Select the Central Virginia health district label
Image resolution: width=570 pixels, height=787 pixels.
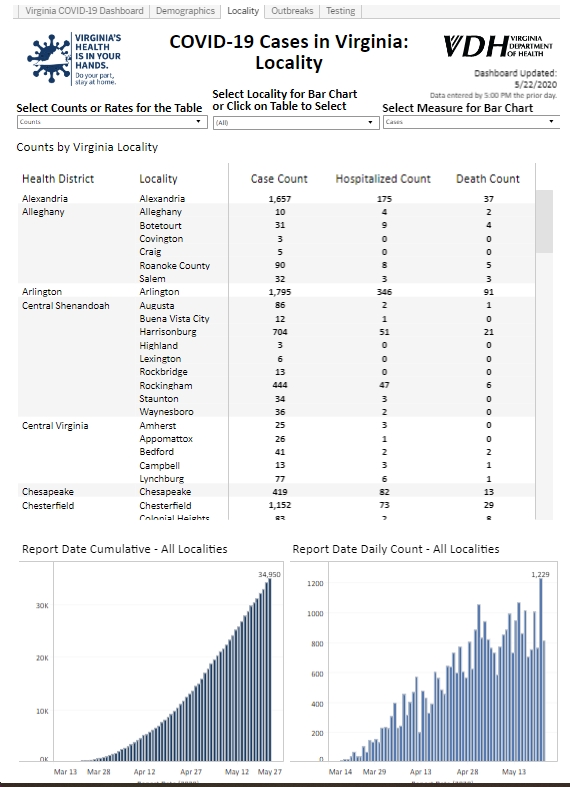[55, 426]
